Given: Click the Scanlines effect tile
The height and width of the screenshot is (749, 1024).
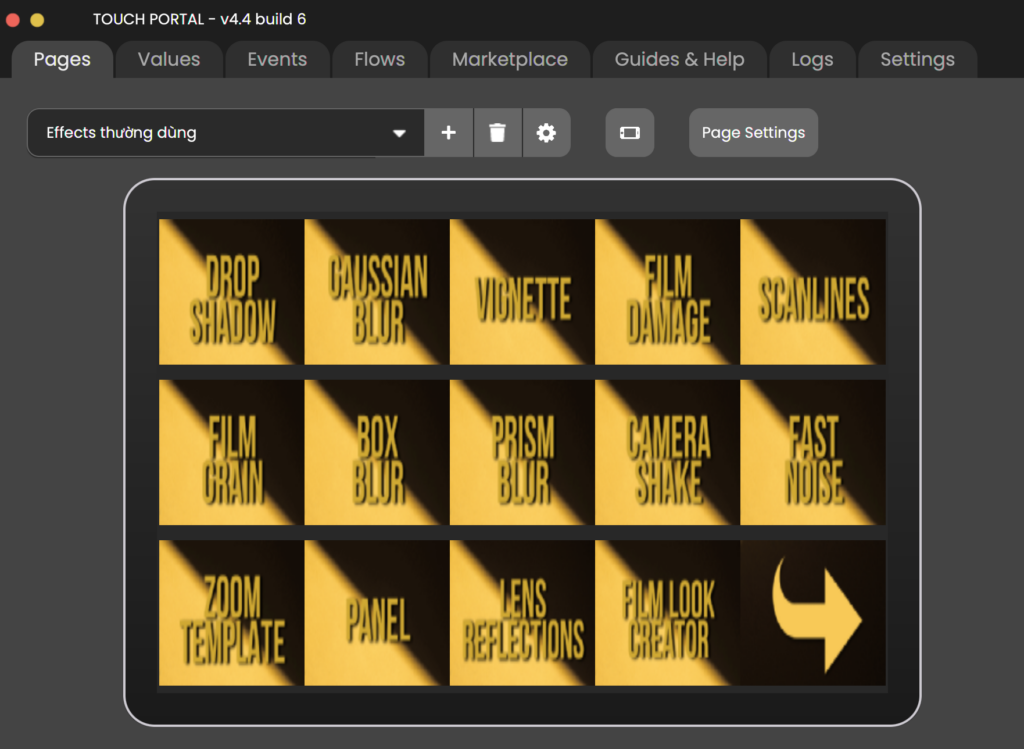Looking at the screenshot, I should pos(812,292).
